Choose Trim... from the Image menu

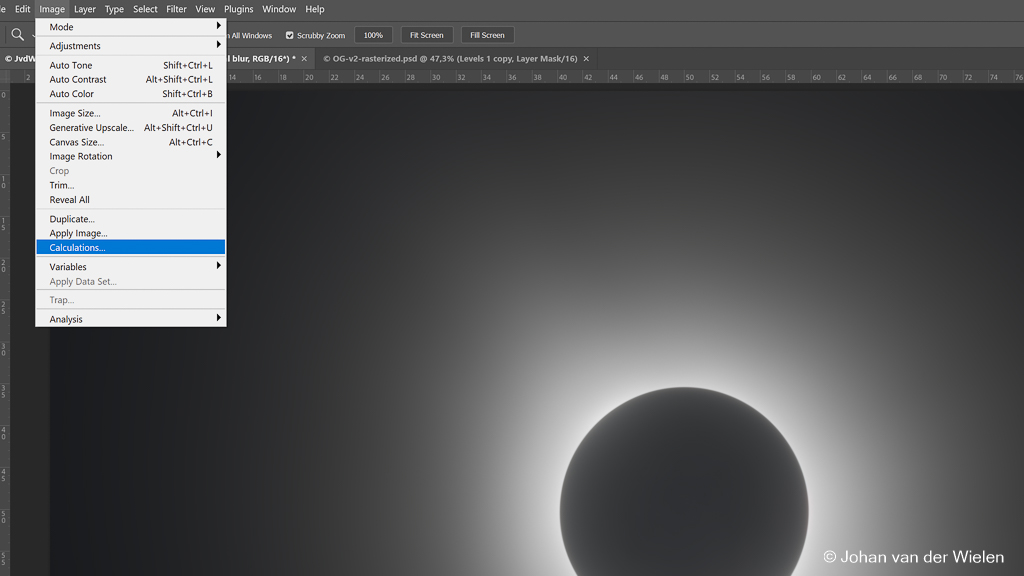[131, 185]
